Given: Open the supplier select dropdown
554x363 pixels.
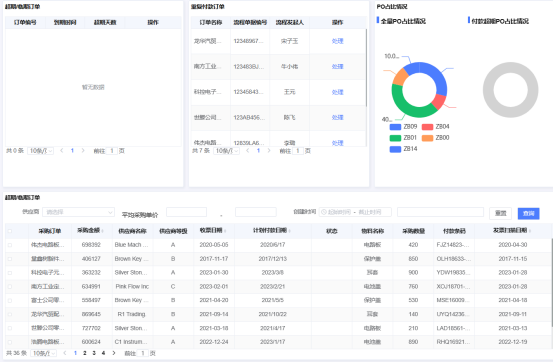Looking at the screenshot, I should pos(78,212).
